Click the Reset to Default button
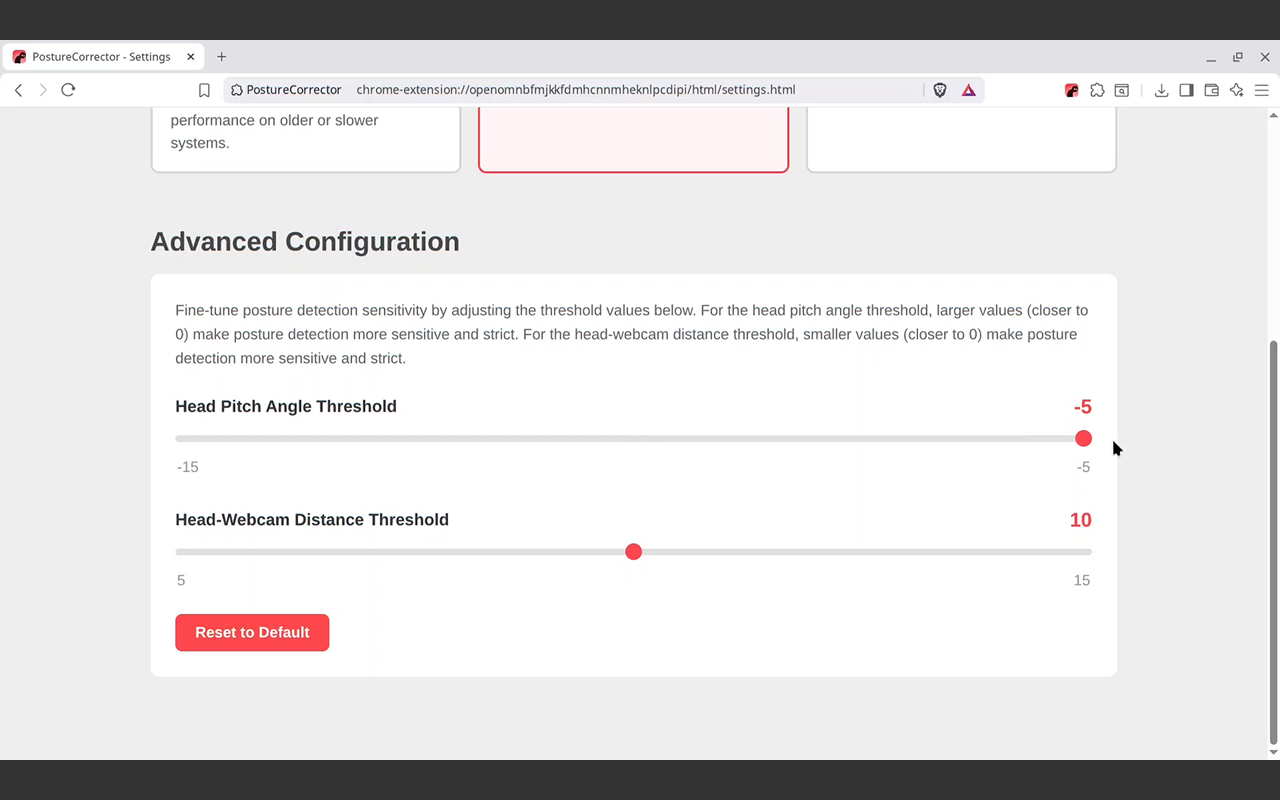The width and height of the screenshot is (1280, 800). click(252, 632)
